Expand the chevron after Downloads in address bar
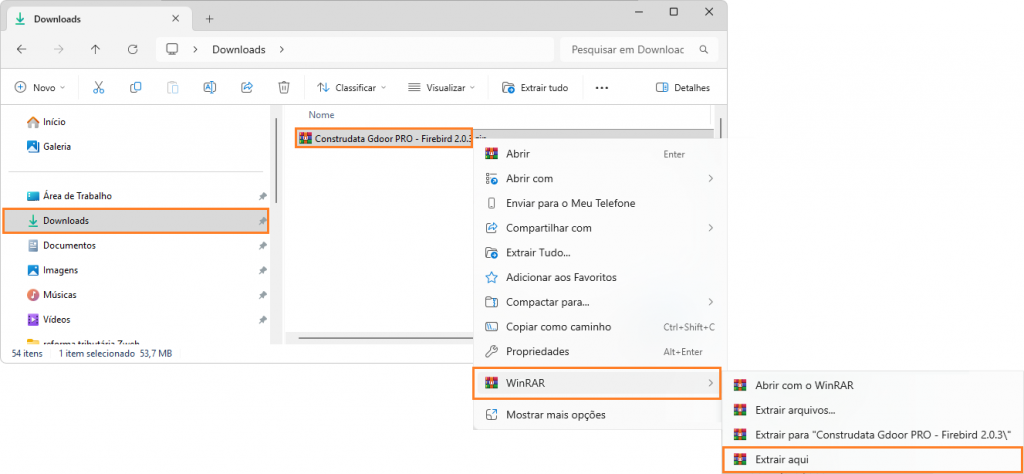 (281, 50)
